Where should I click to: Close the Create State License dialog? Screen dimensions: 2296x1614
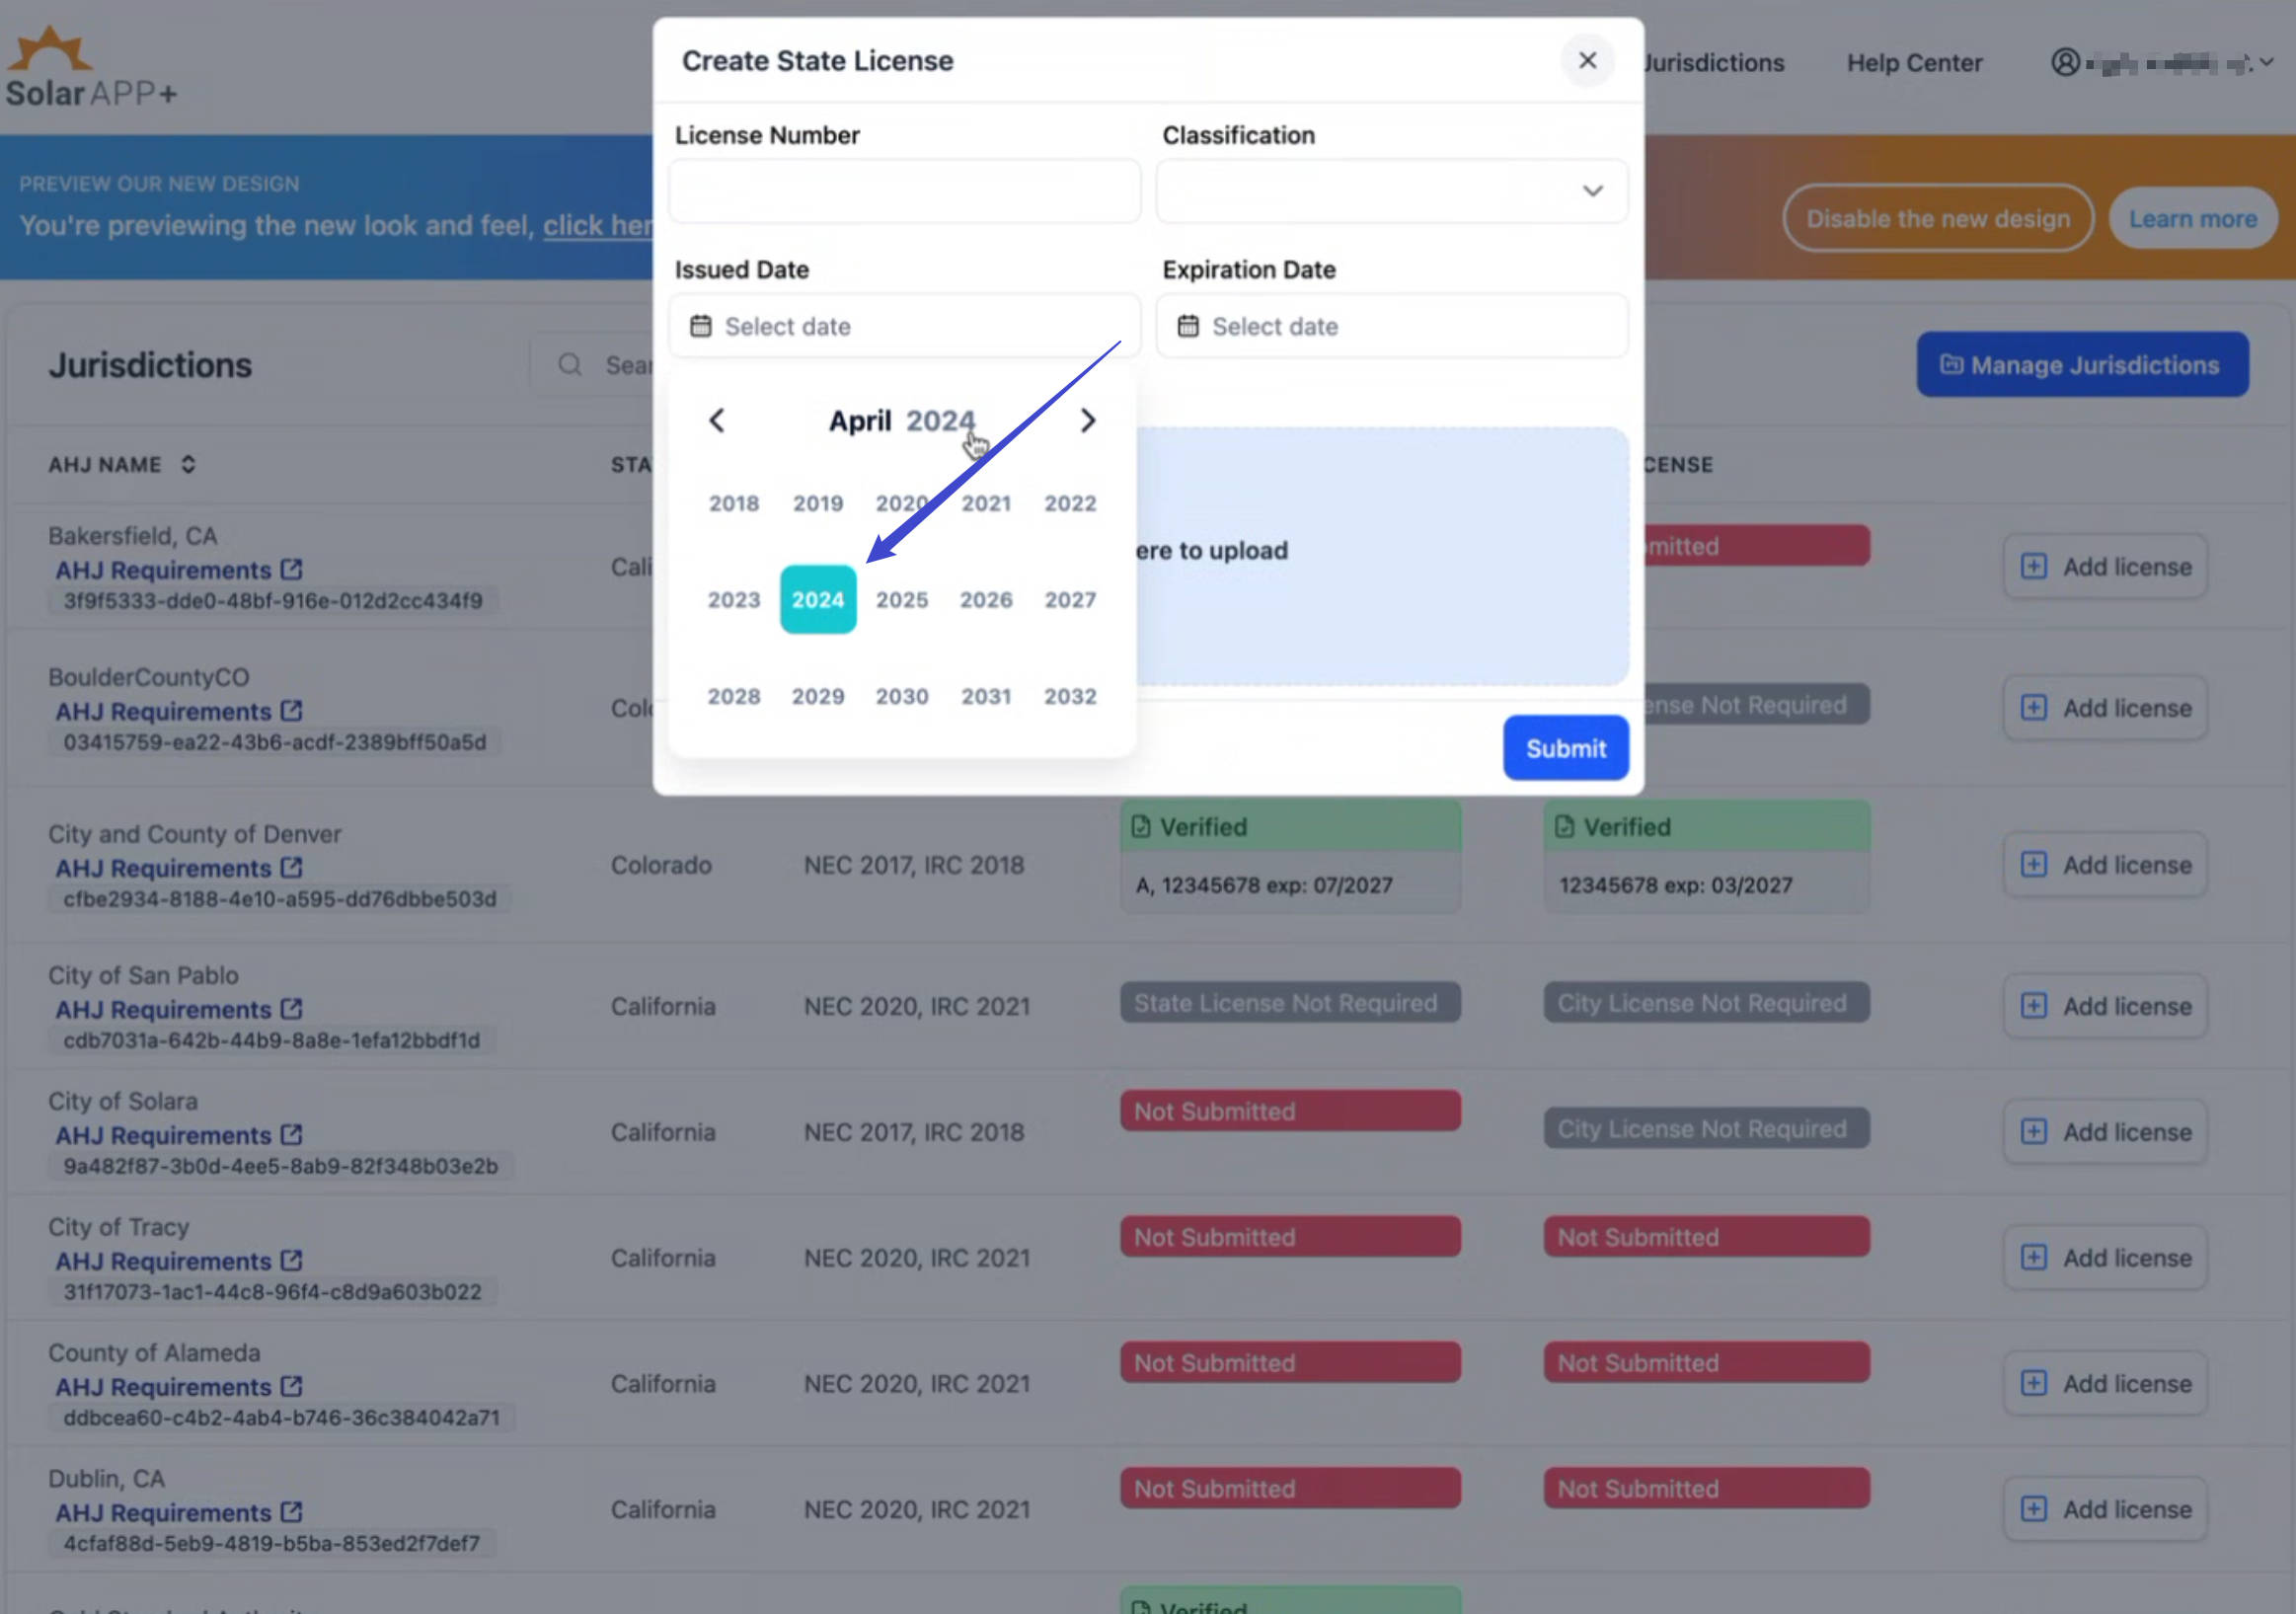pos(1586,61)
